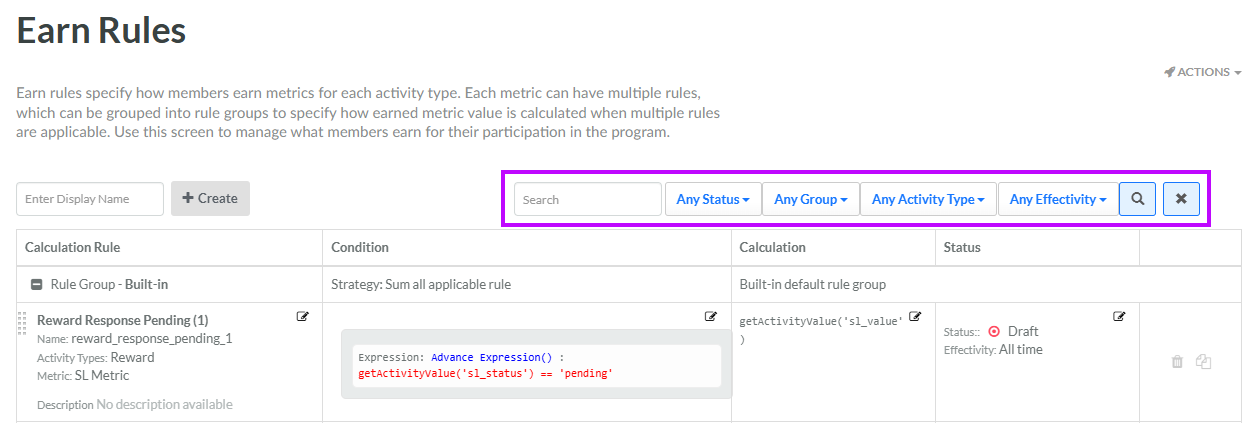
Task: Click the magnifier search button in the filter bar
Action: point(1138,199)
